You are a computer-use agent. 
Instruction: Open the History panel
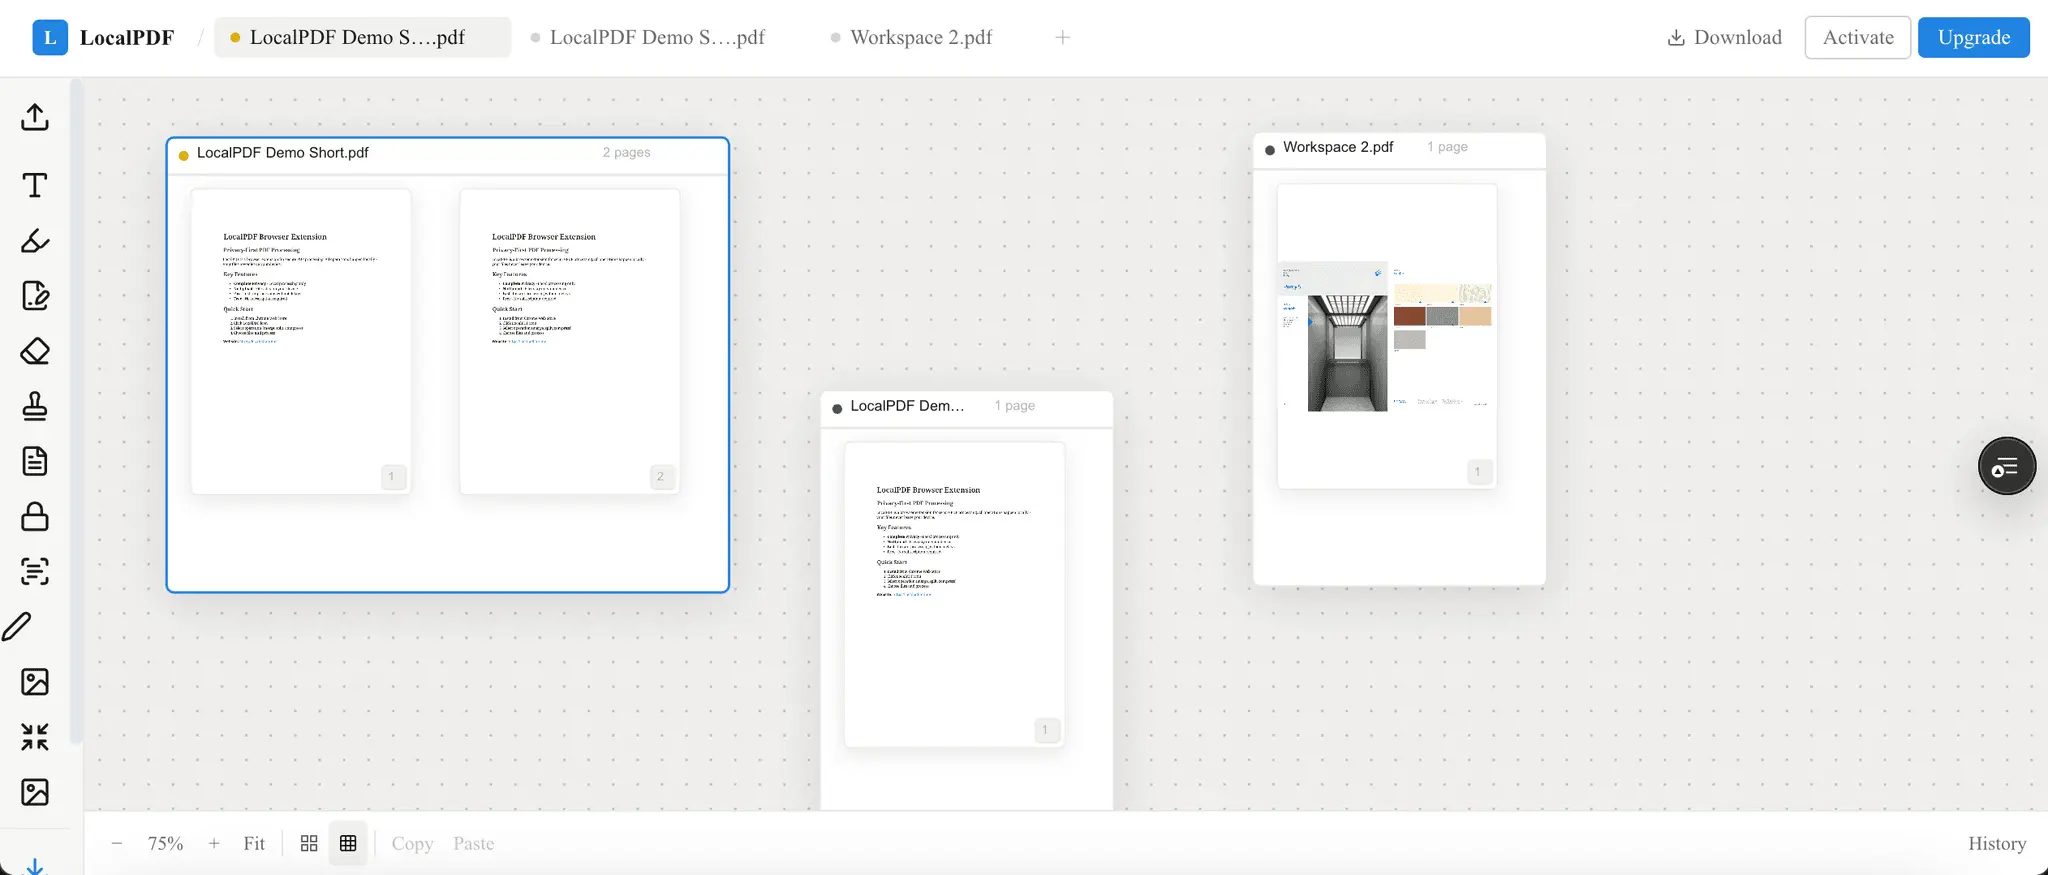click(x=1997, y=843)
